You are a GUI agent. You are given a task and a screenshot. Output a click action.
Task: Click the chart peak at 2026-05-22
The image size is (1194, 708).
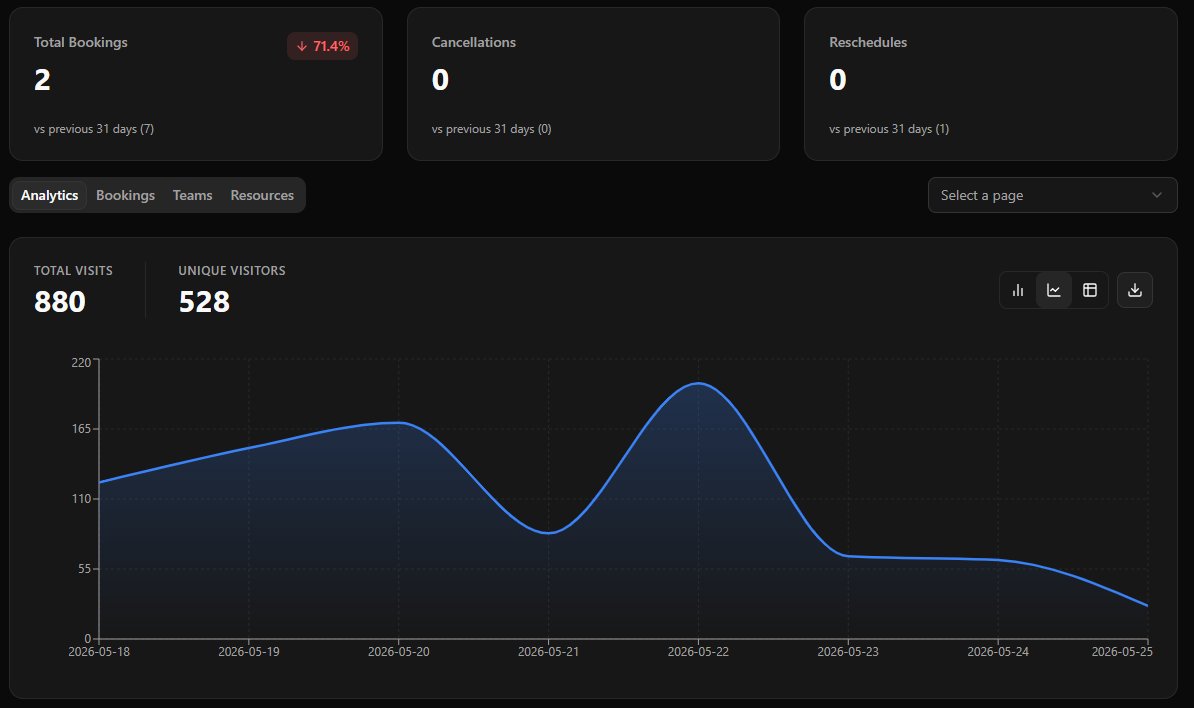pos(698,383)
